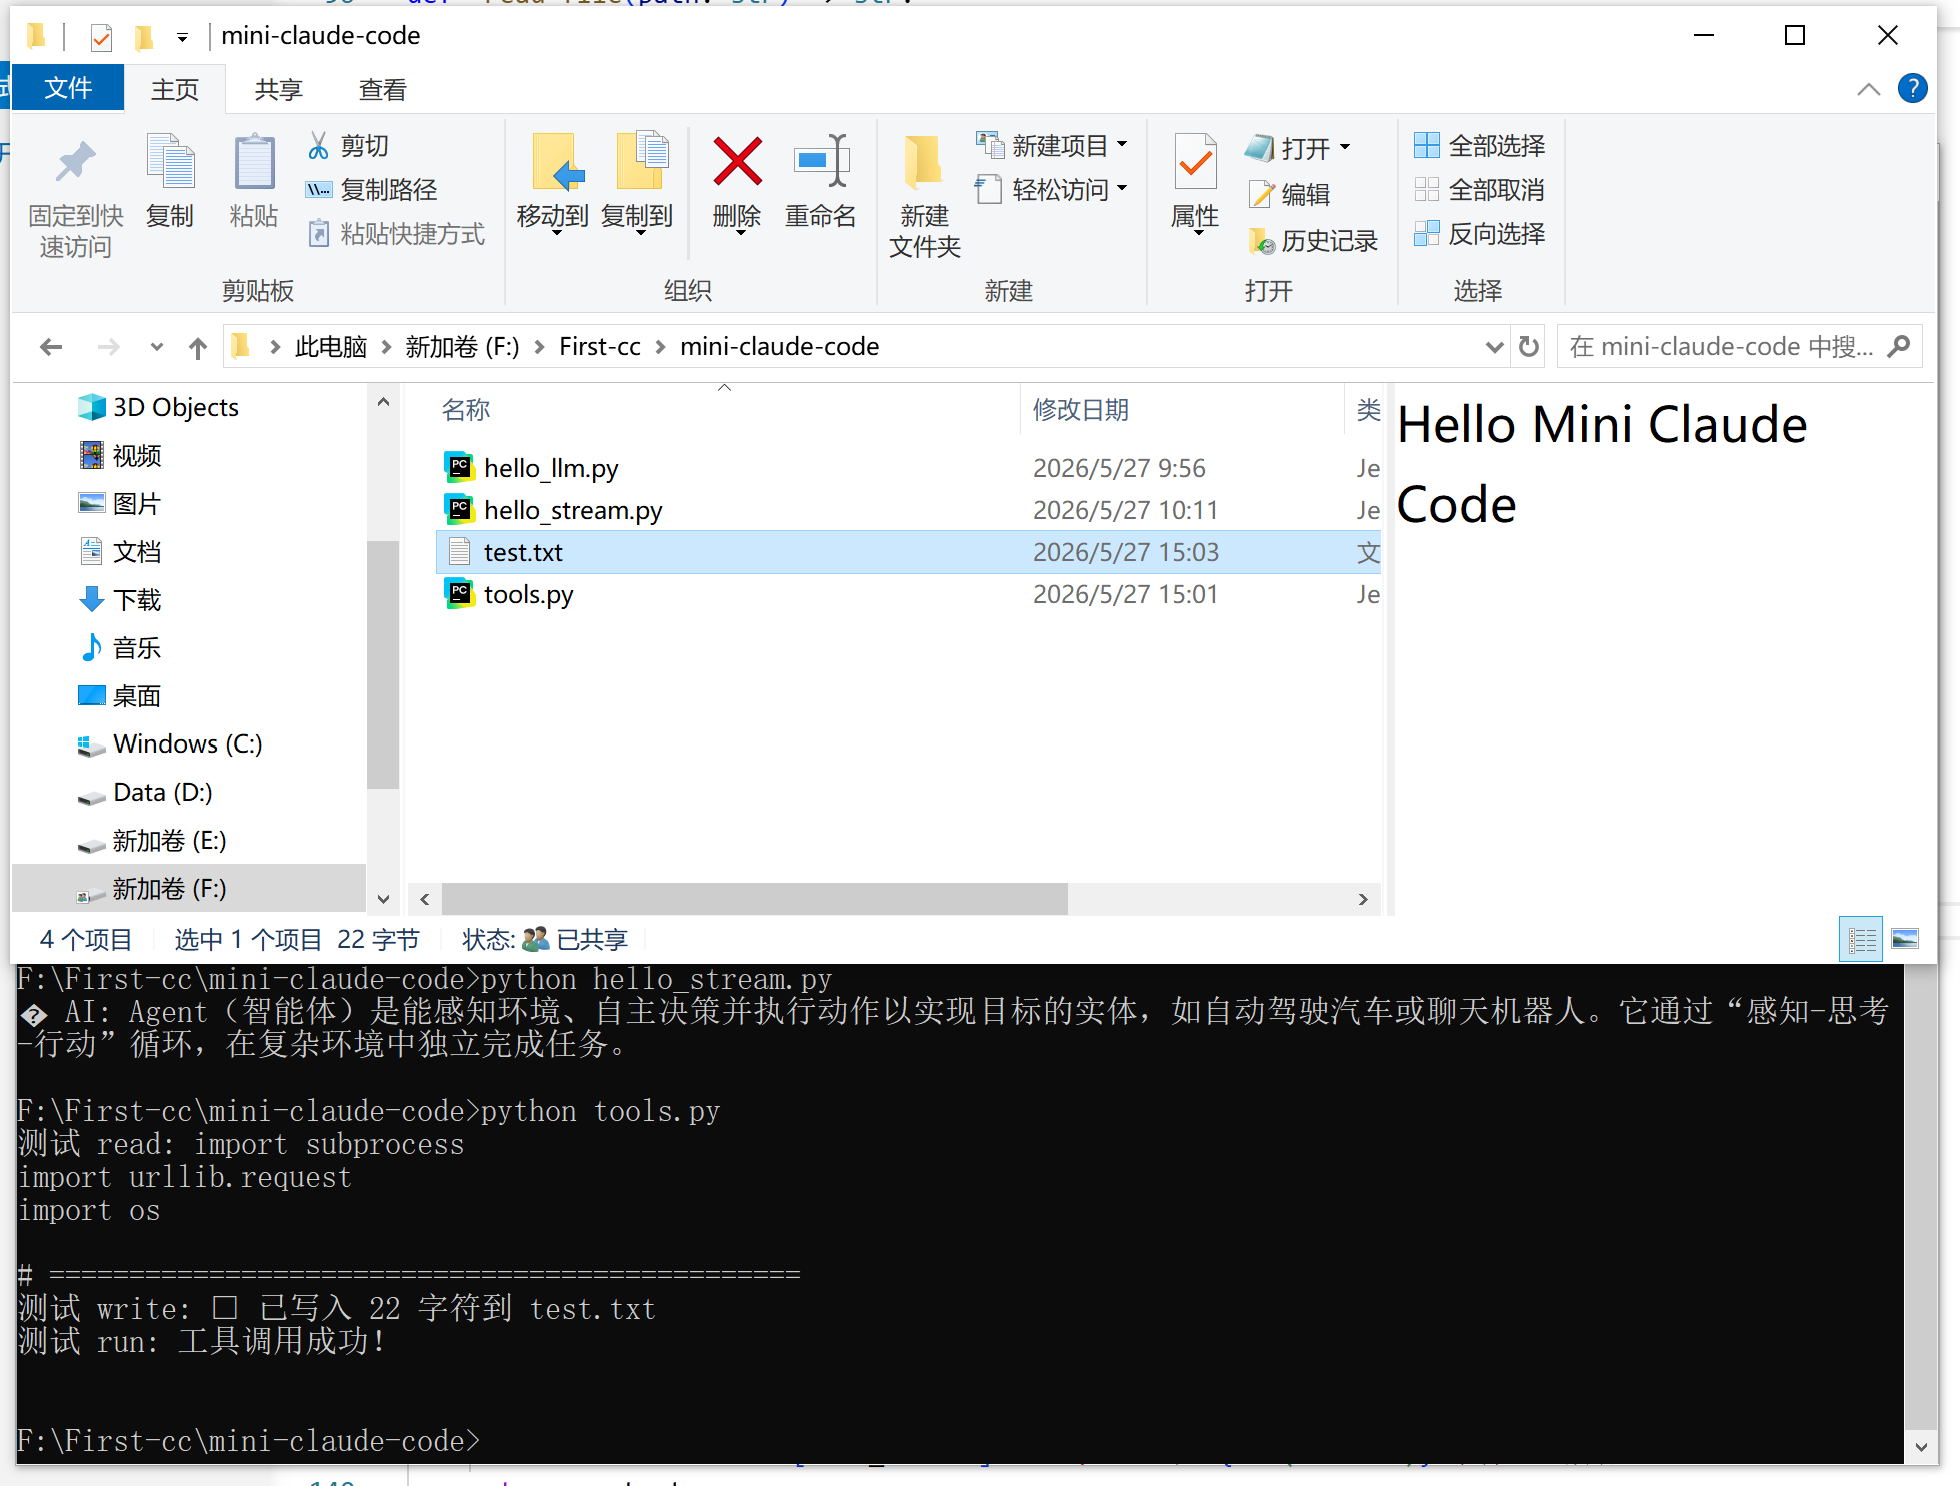Open the Quick Access Toolbar customize dropdown
Image resolution: width=1960 pixels, height=1486 pixels.
coord(182,37)
